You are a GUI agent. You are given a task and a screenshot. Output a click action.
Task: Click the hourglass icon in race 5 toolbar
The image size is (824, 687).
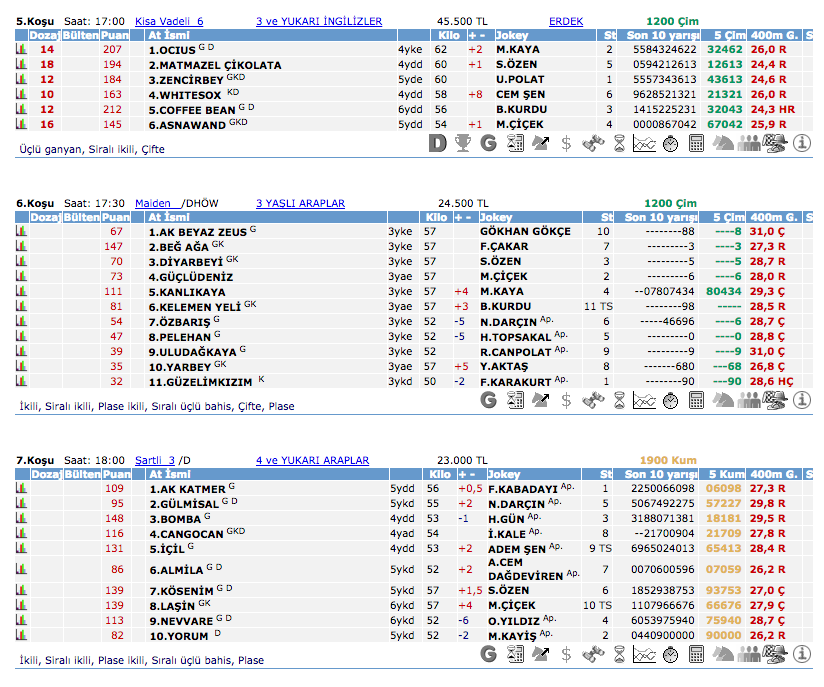(619, 144)
